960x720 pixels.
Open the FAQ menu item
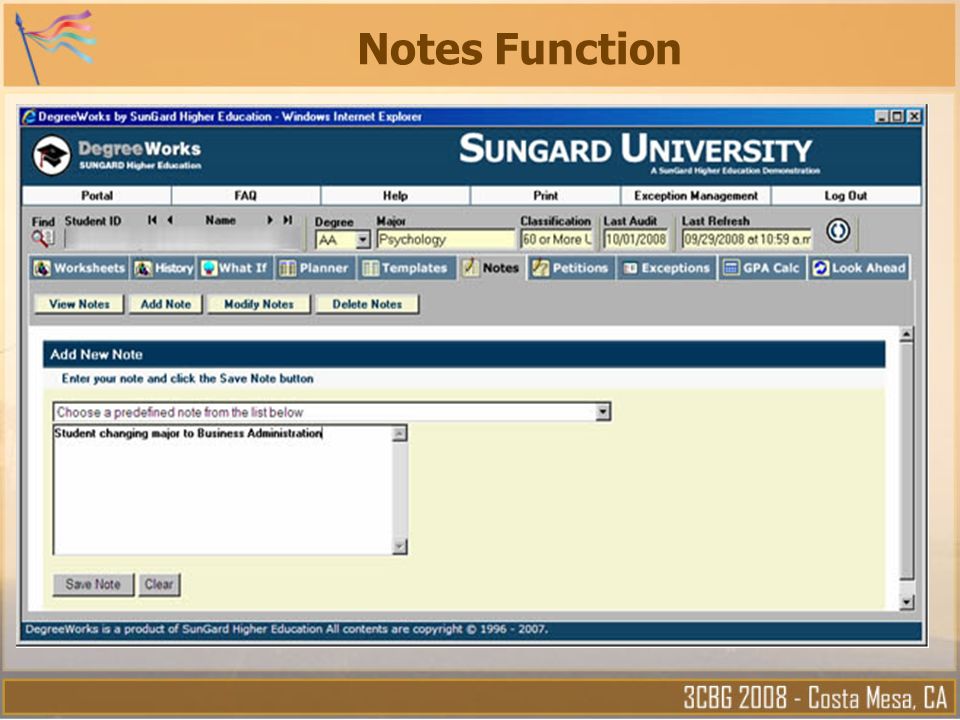point(246,195)
